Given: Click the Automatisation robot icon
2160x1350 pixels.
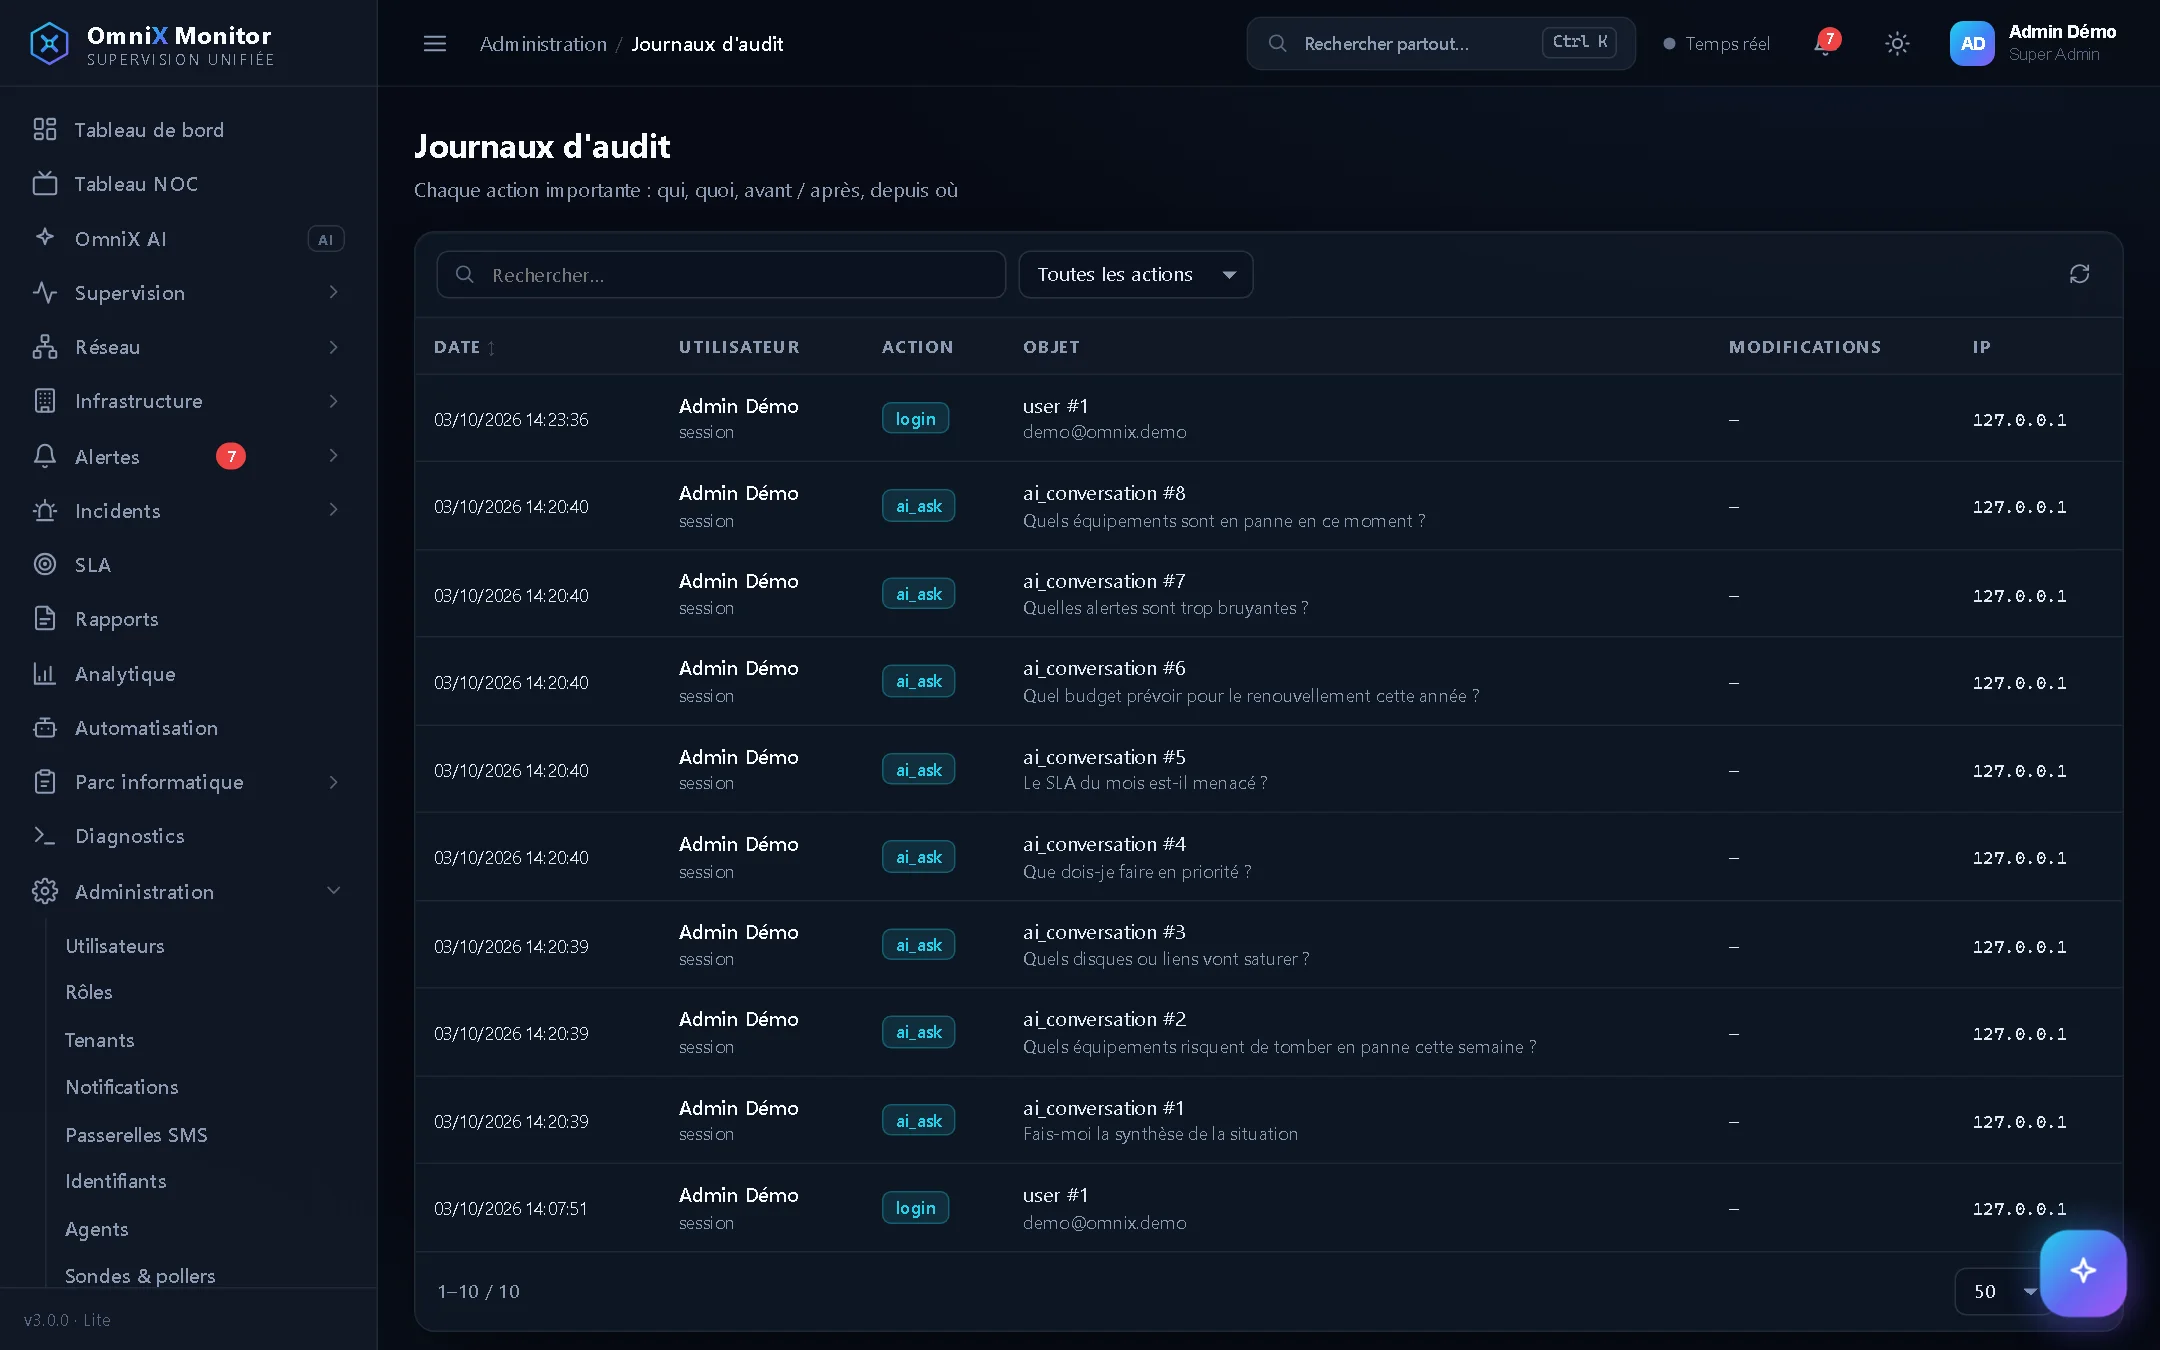Looking at the screenshot, I should [x=45, y=727].
